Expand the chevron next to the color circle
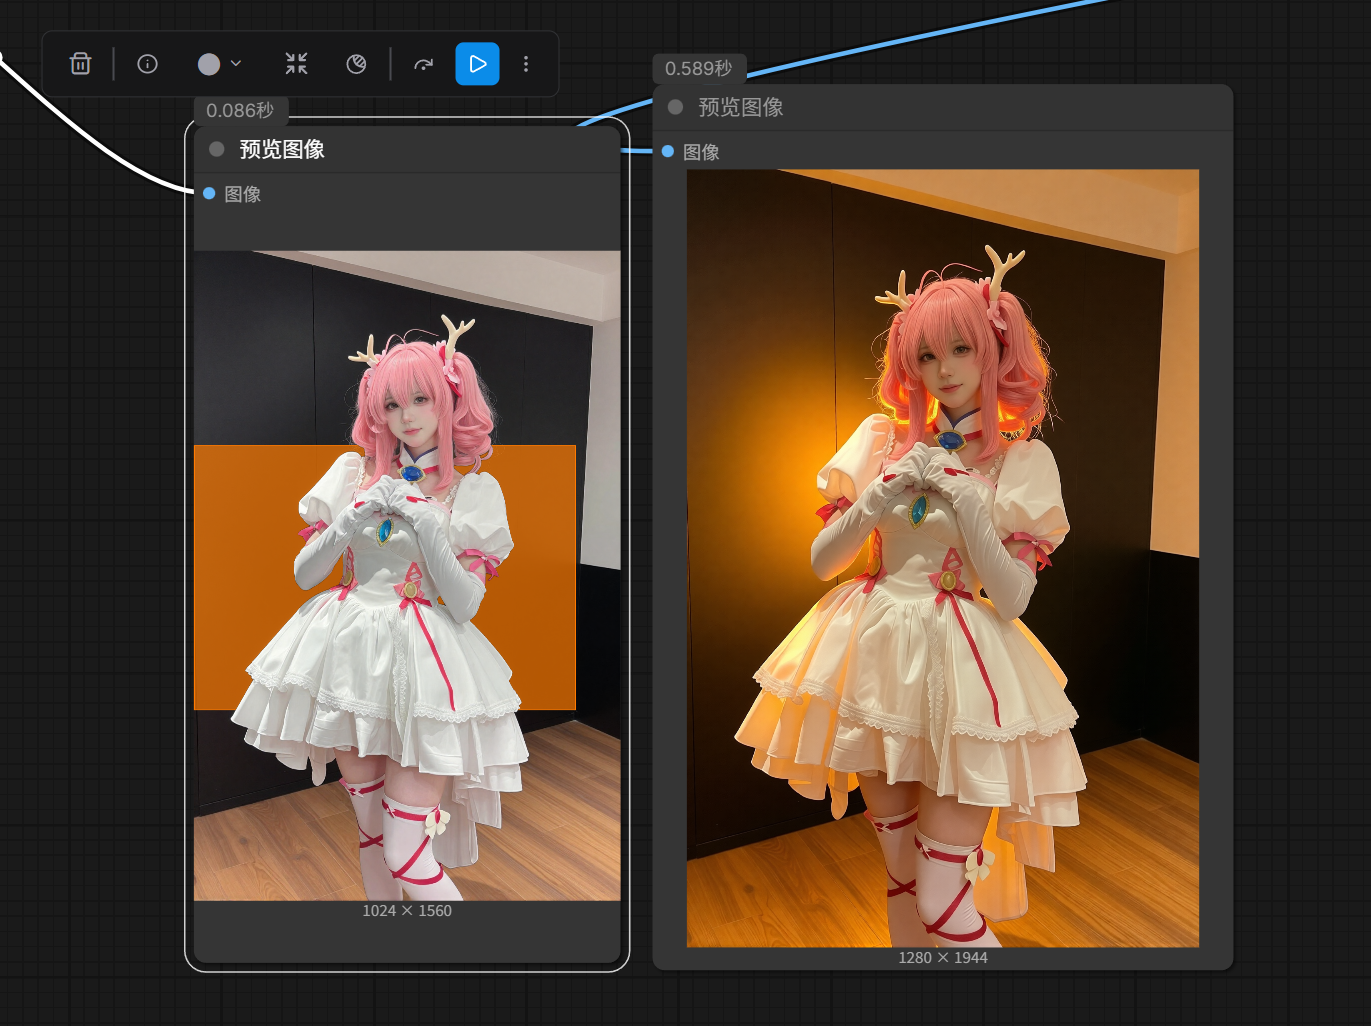1371x1026 pixels. (236, 64)
